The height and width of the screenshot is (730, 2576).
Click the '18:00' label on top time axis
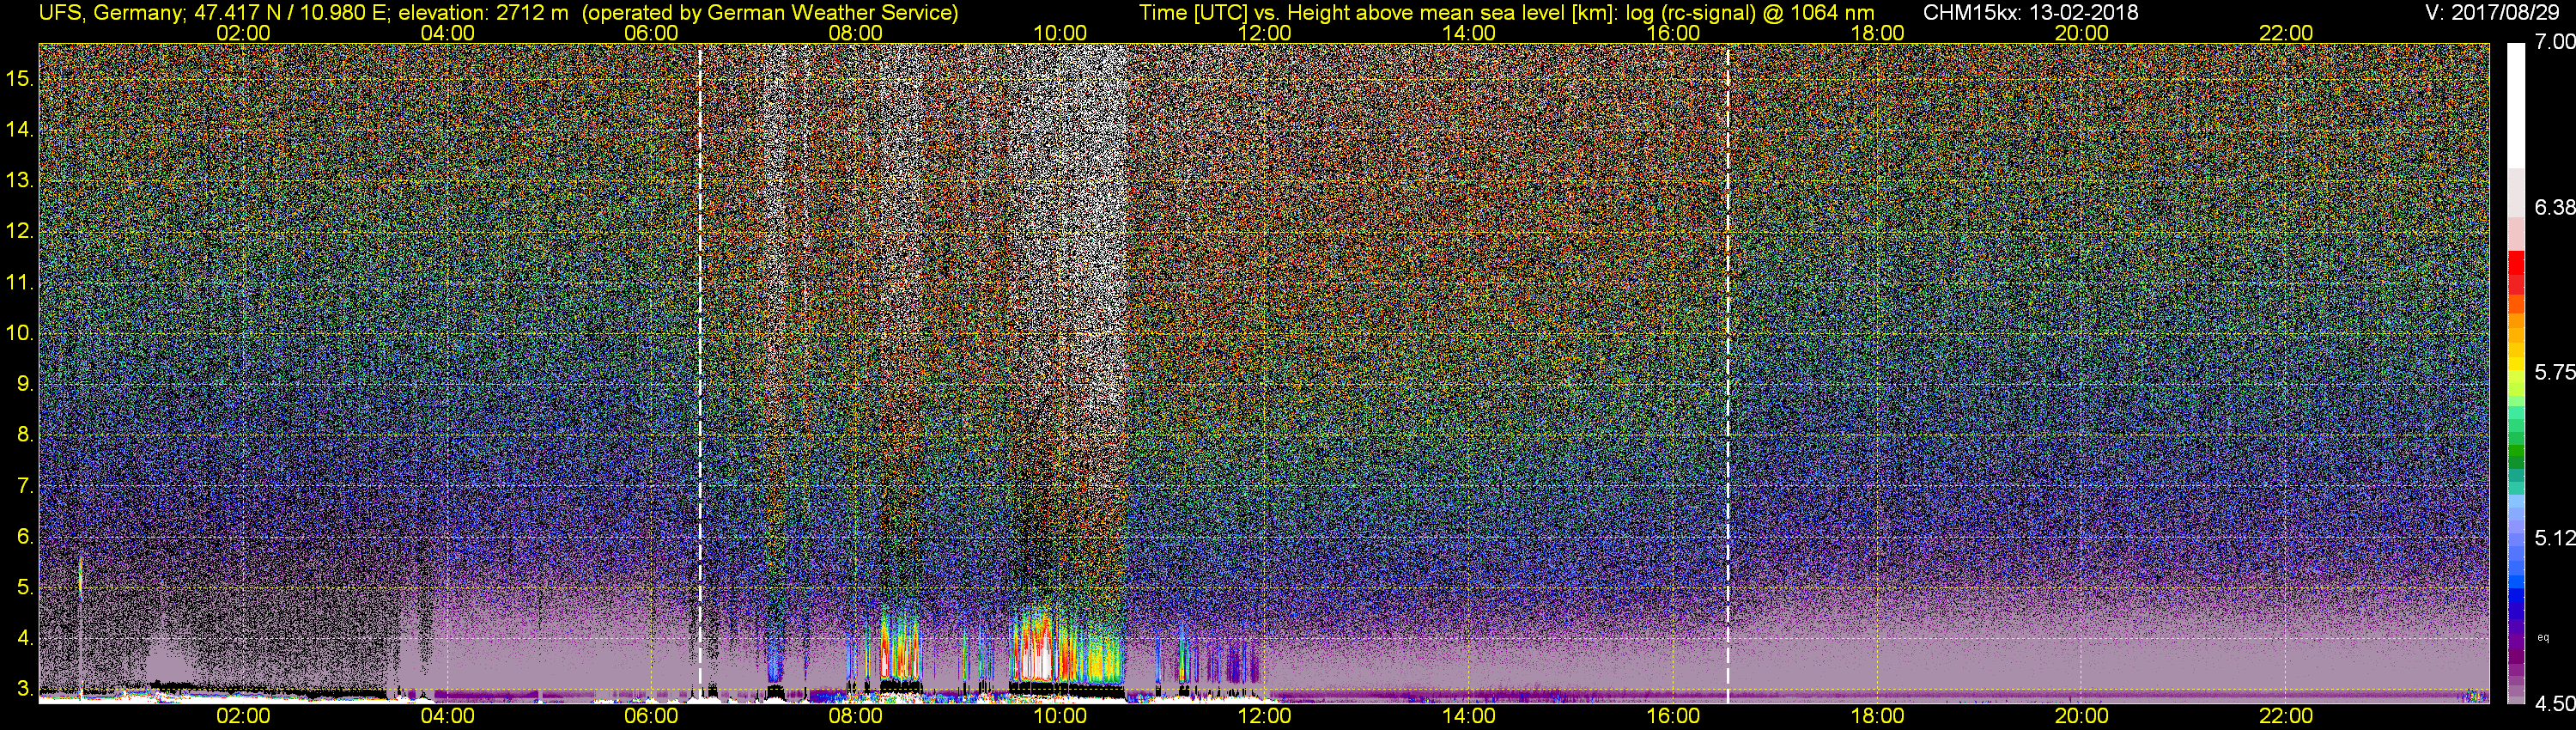coord(1877,33)
